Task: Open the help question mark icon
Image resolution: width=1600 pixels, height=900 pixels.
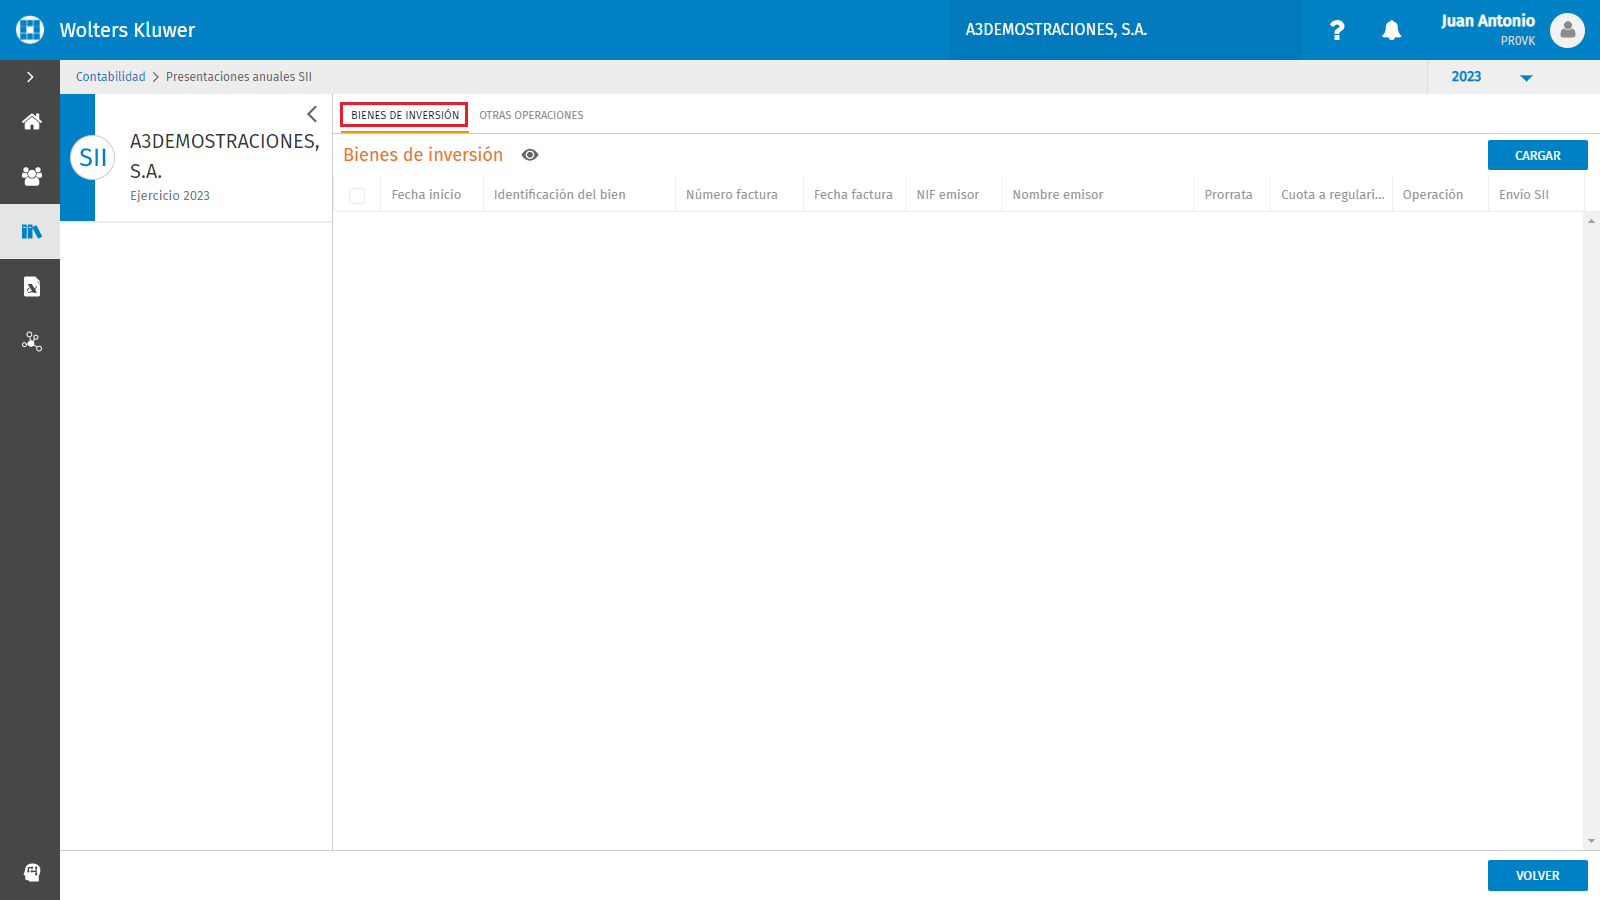Action: point(1337,30)
